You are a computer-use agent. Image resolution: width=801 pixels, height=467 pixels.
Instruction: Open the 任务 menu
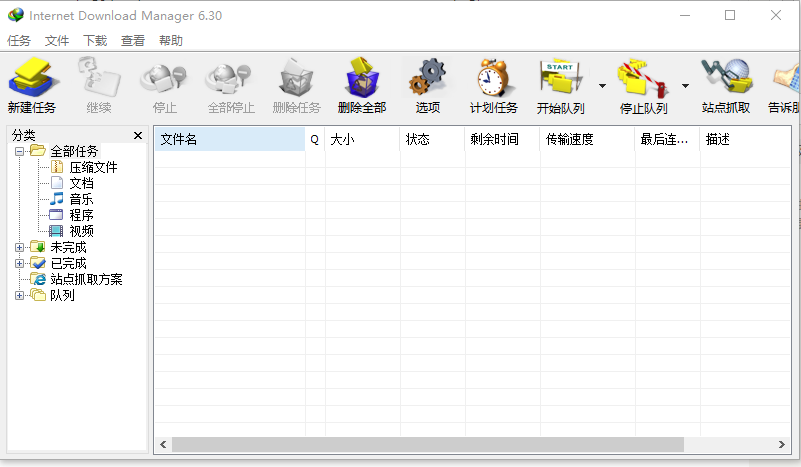click(19, 40)
